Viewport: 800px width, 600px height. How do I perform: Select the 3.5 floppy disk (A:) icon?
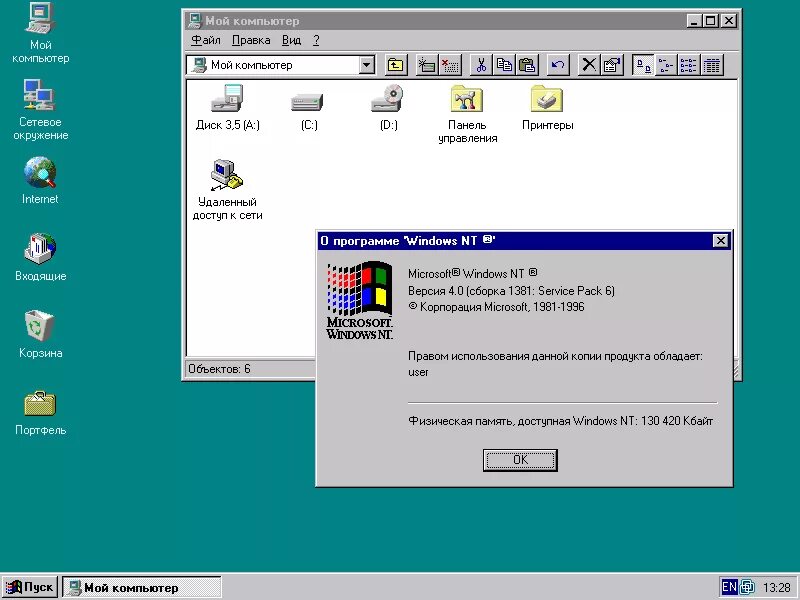coord(228,98)
